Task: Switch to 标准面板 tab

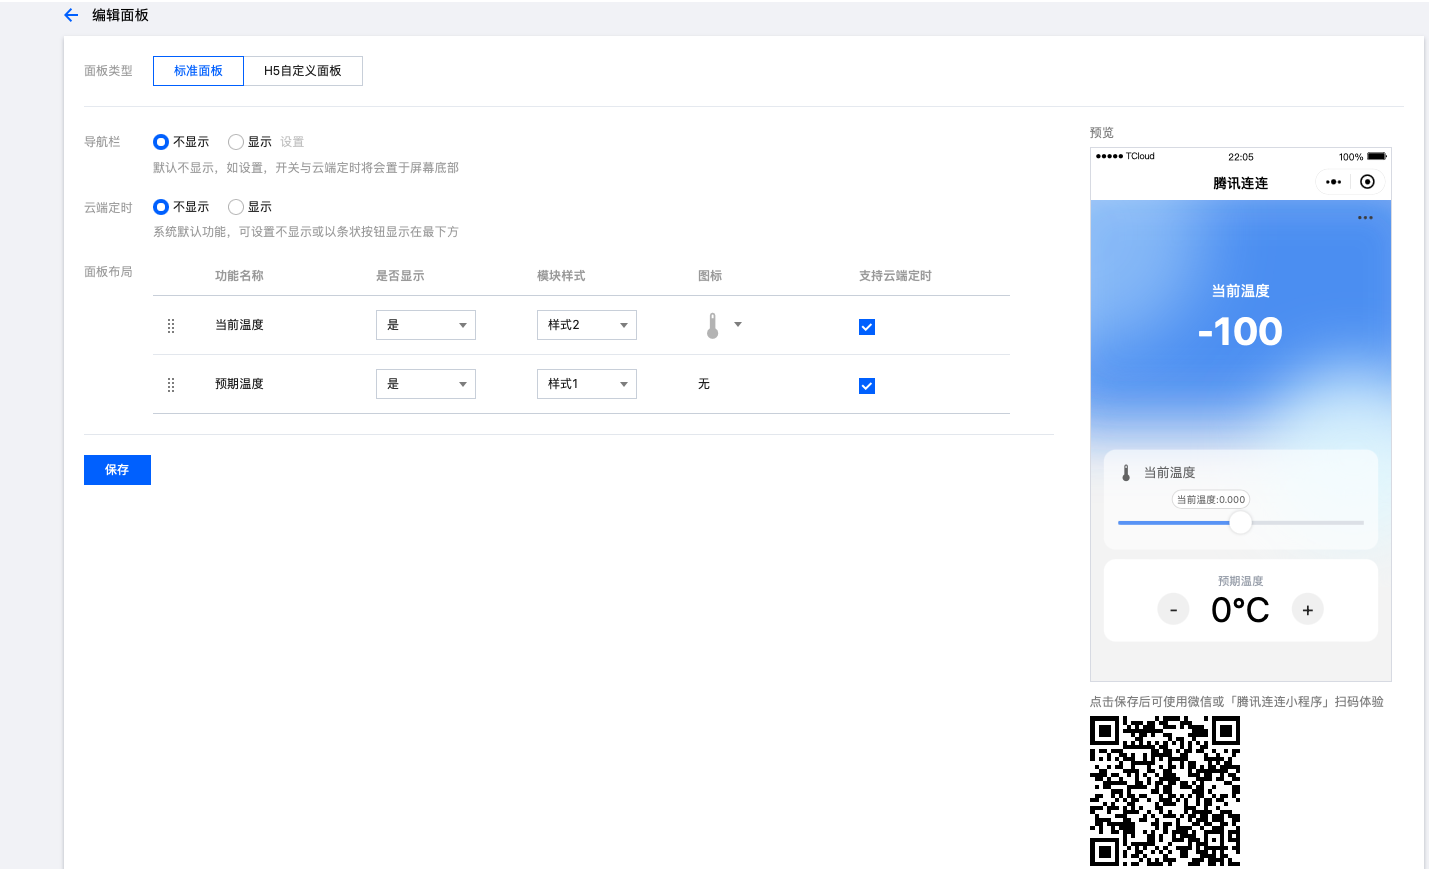Action: [198, 71]
